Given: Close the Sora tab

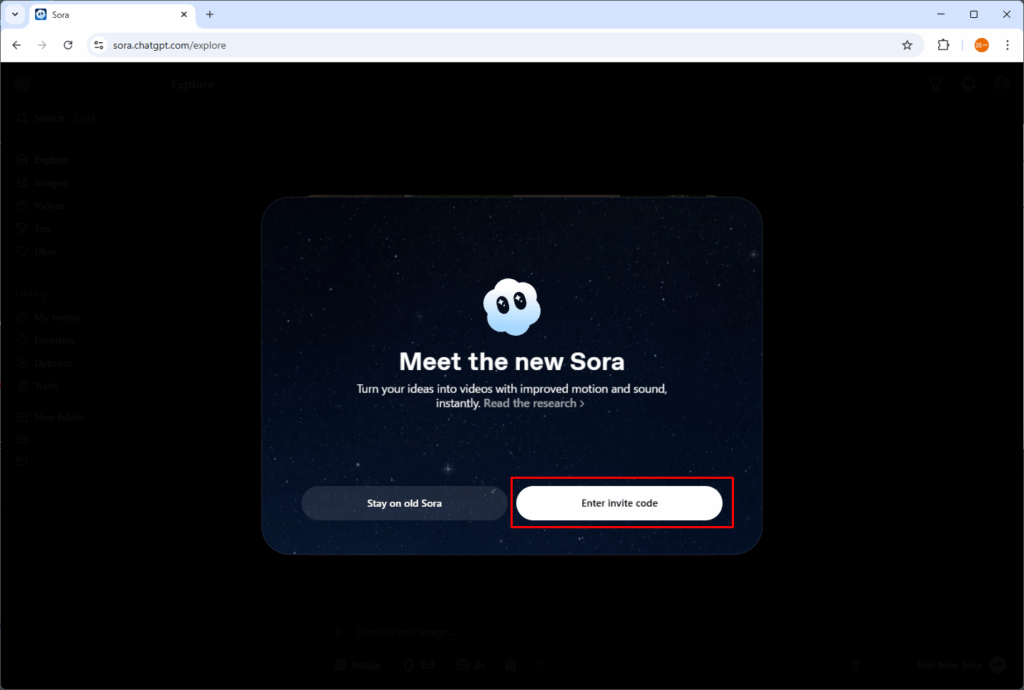Looking at the screenshot, I should click(x=184, y=15).
